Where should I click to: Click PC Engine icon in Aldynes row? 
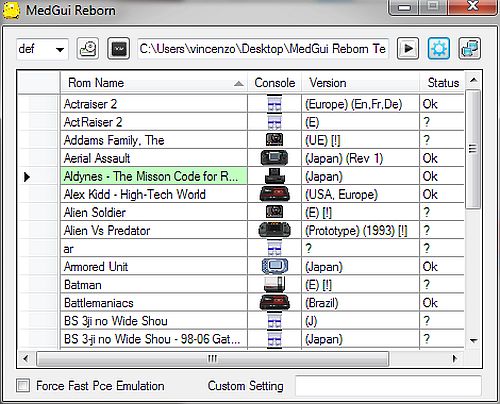[x=274, y=176]
